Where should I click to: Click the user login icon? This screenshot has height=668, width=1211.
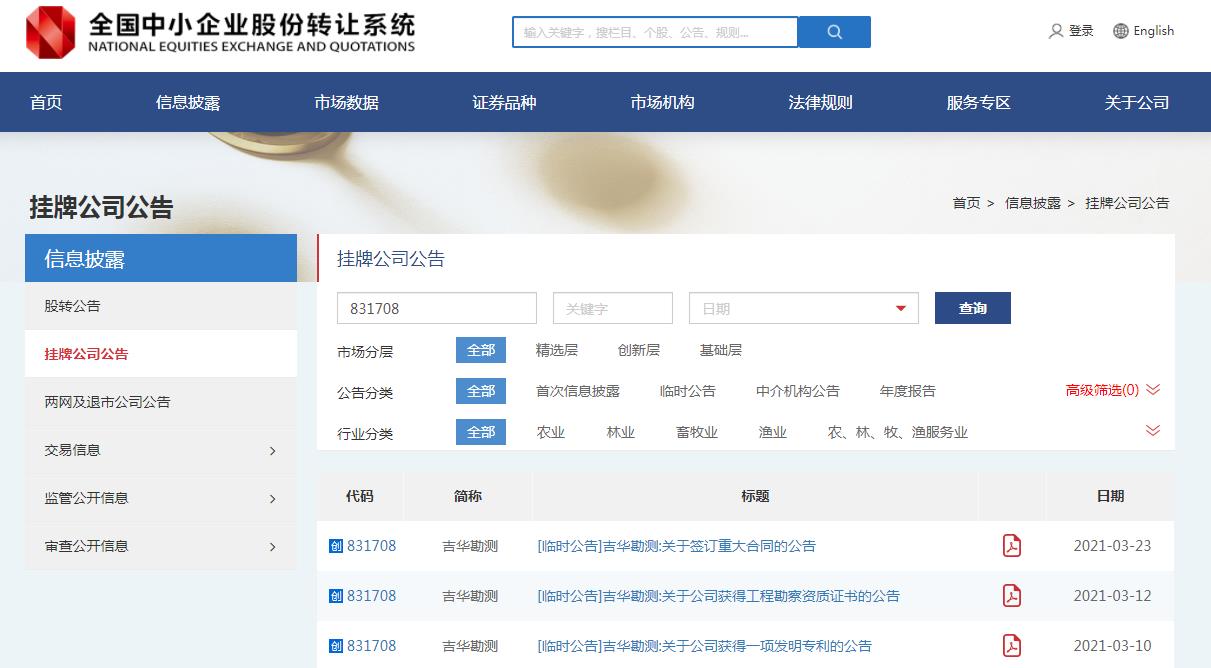point(1056,31)
